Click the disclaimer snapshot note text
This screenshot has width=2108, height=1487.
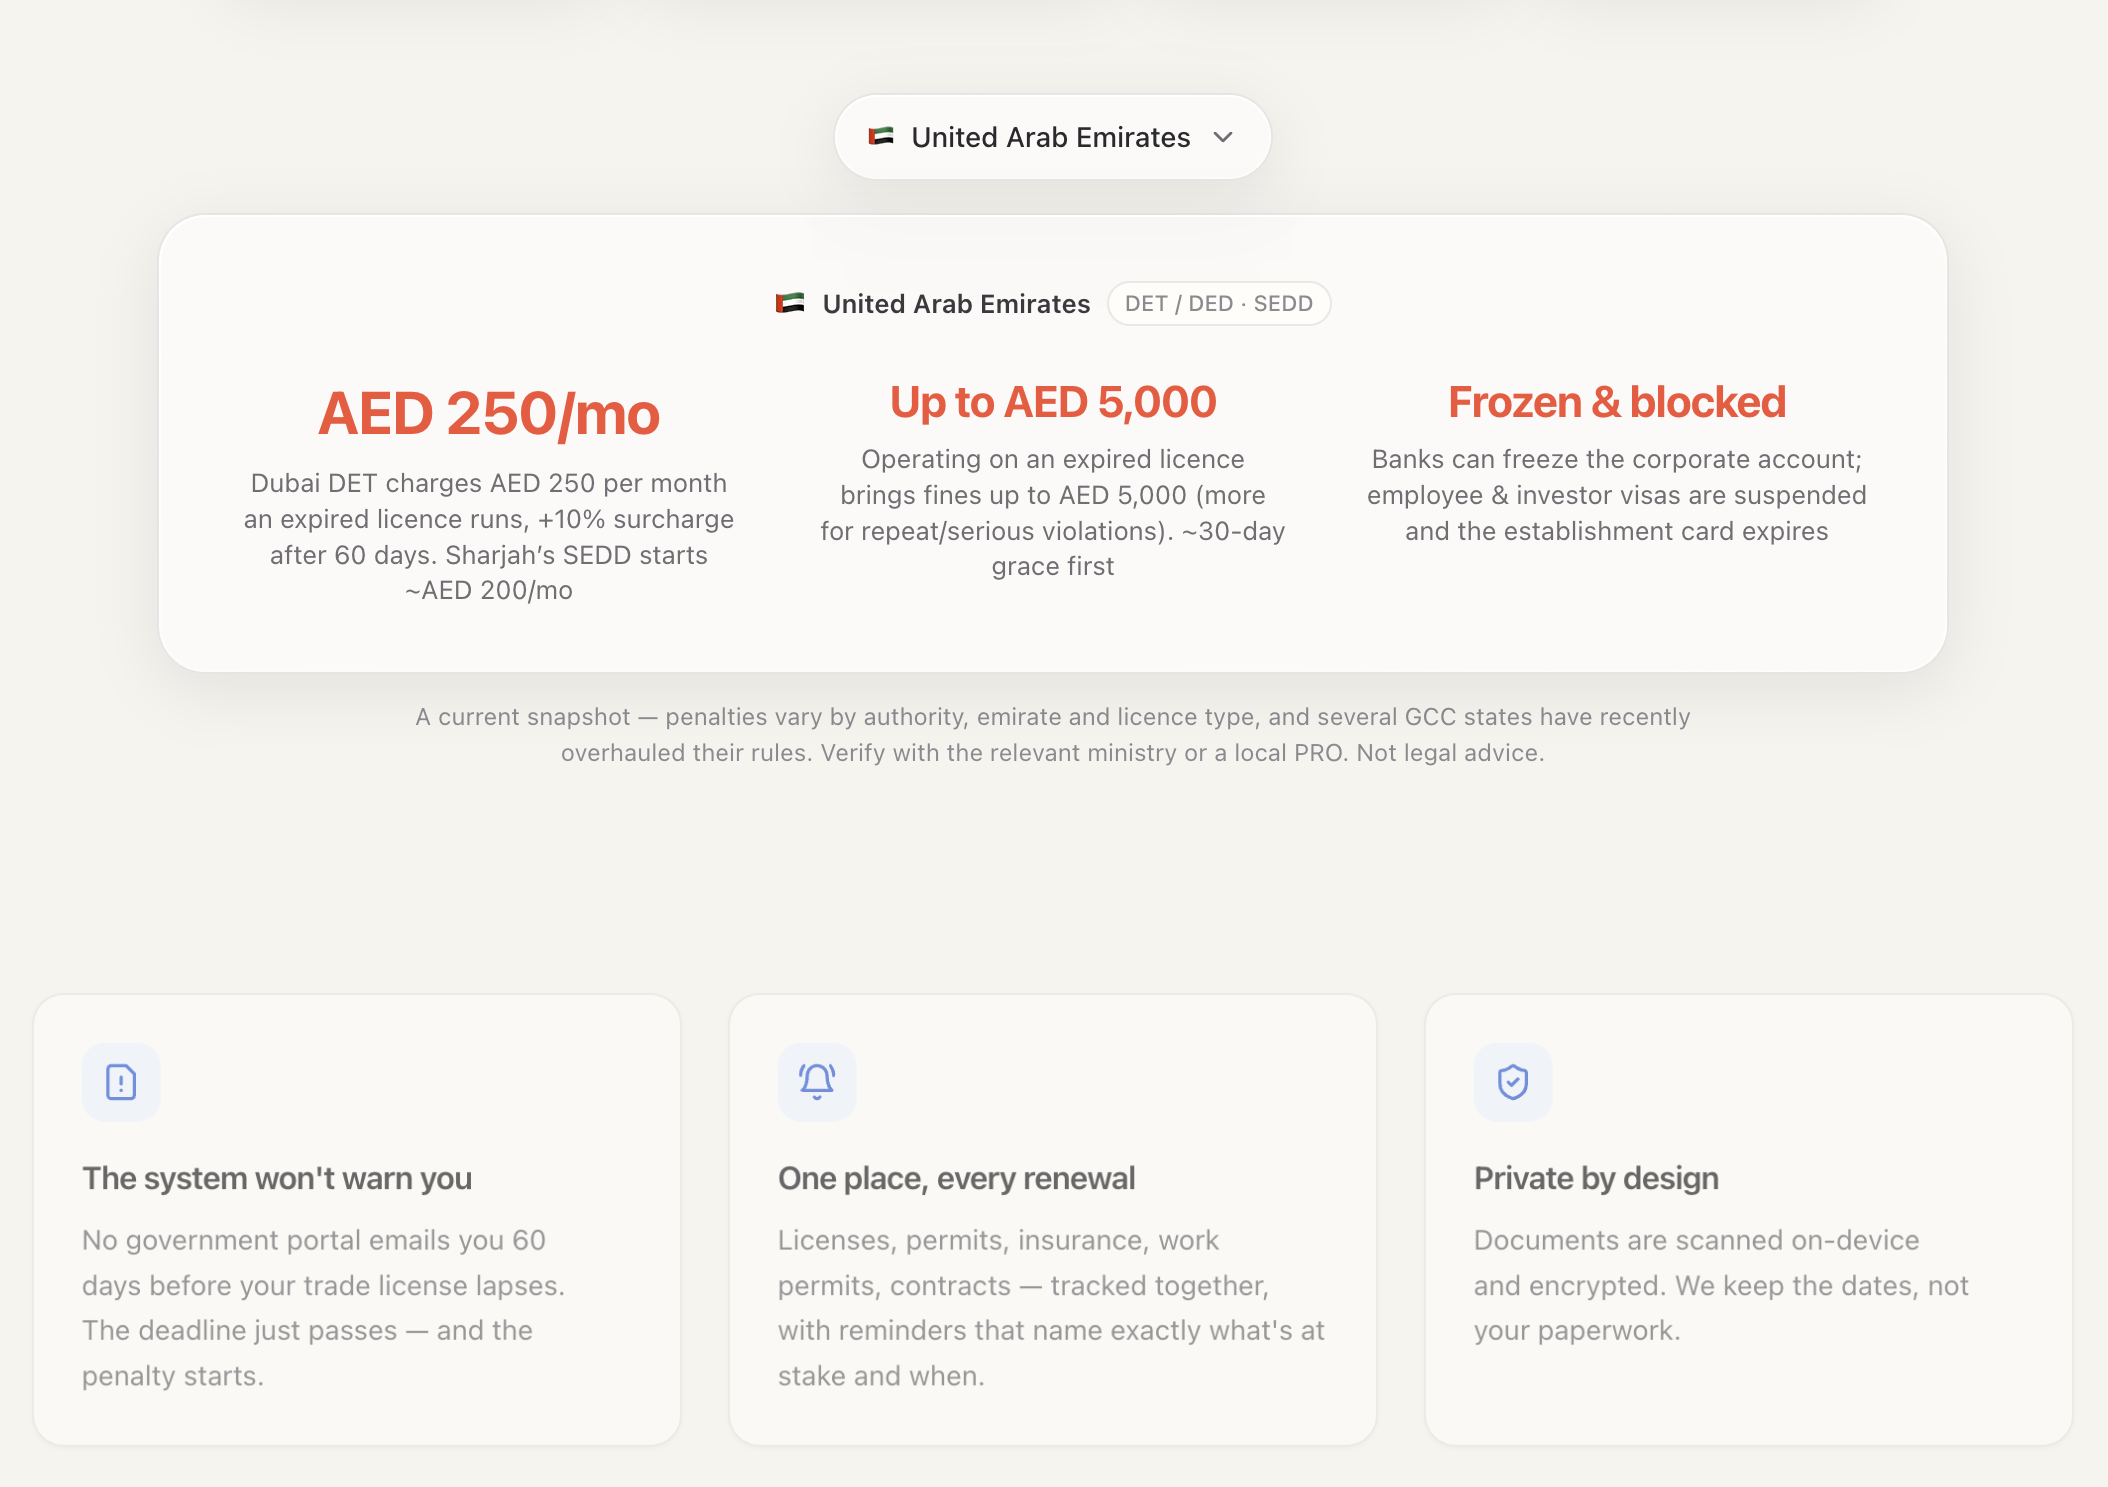pyautogui.click(x=1053, y=735)
